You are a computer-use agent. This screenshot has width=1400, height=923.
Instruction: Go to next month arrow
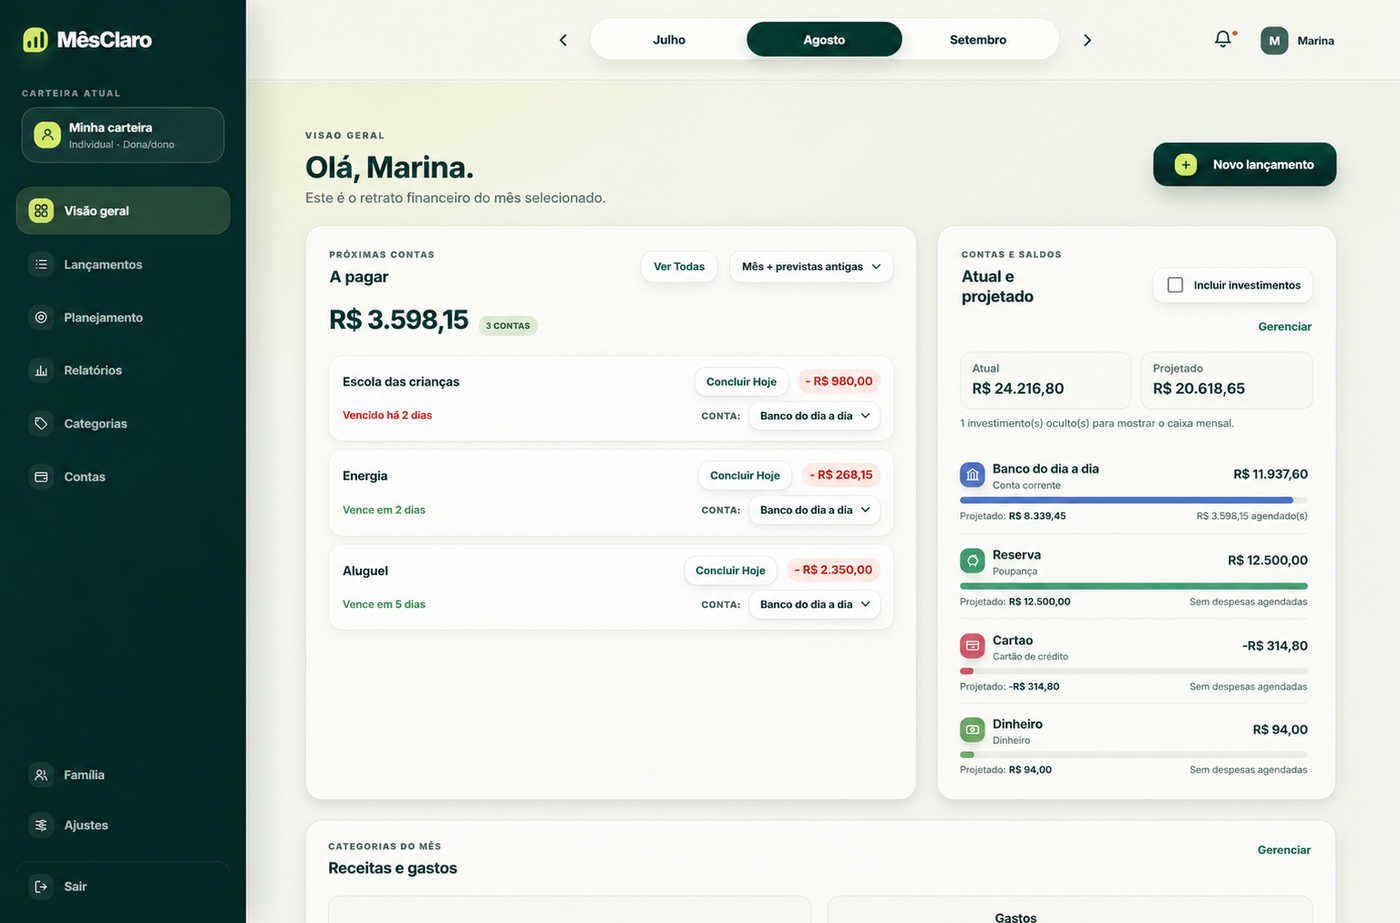(1087, 40)
